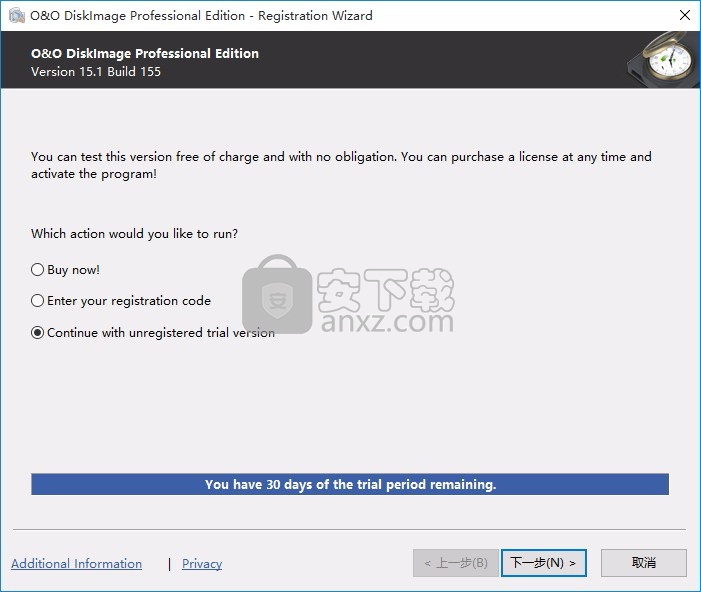Click "Which action would you like to run?" text

coord(134,234)
